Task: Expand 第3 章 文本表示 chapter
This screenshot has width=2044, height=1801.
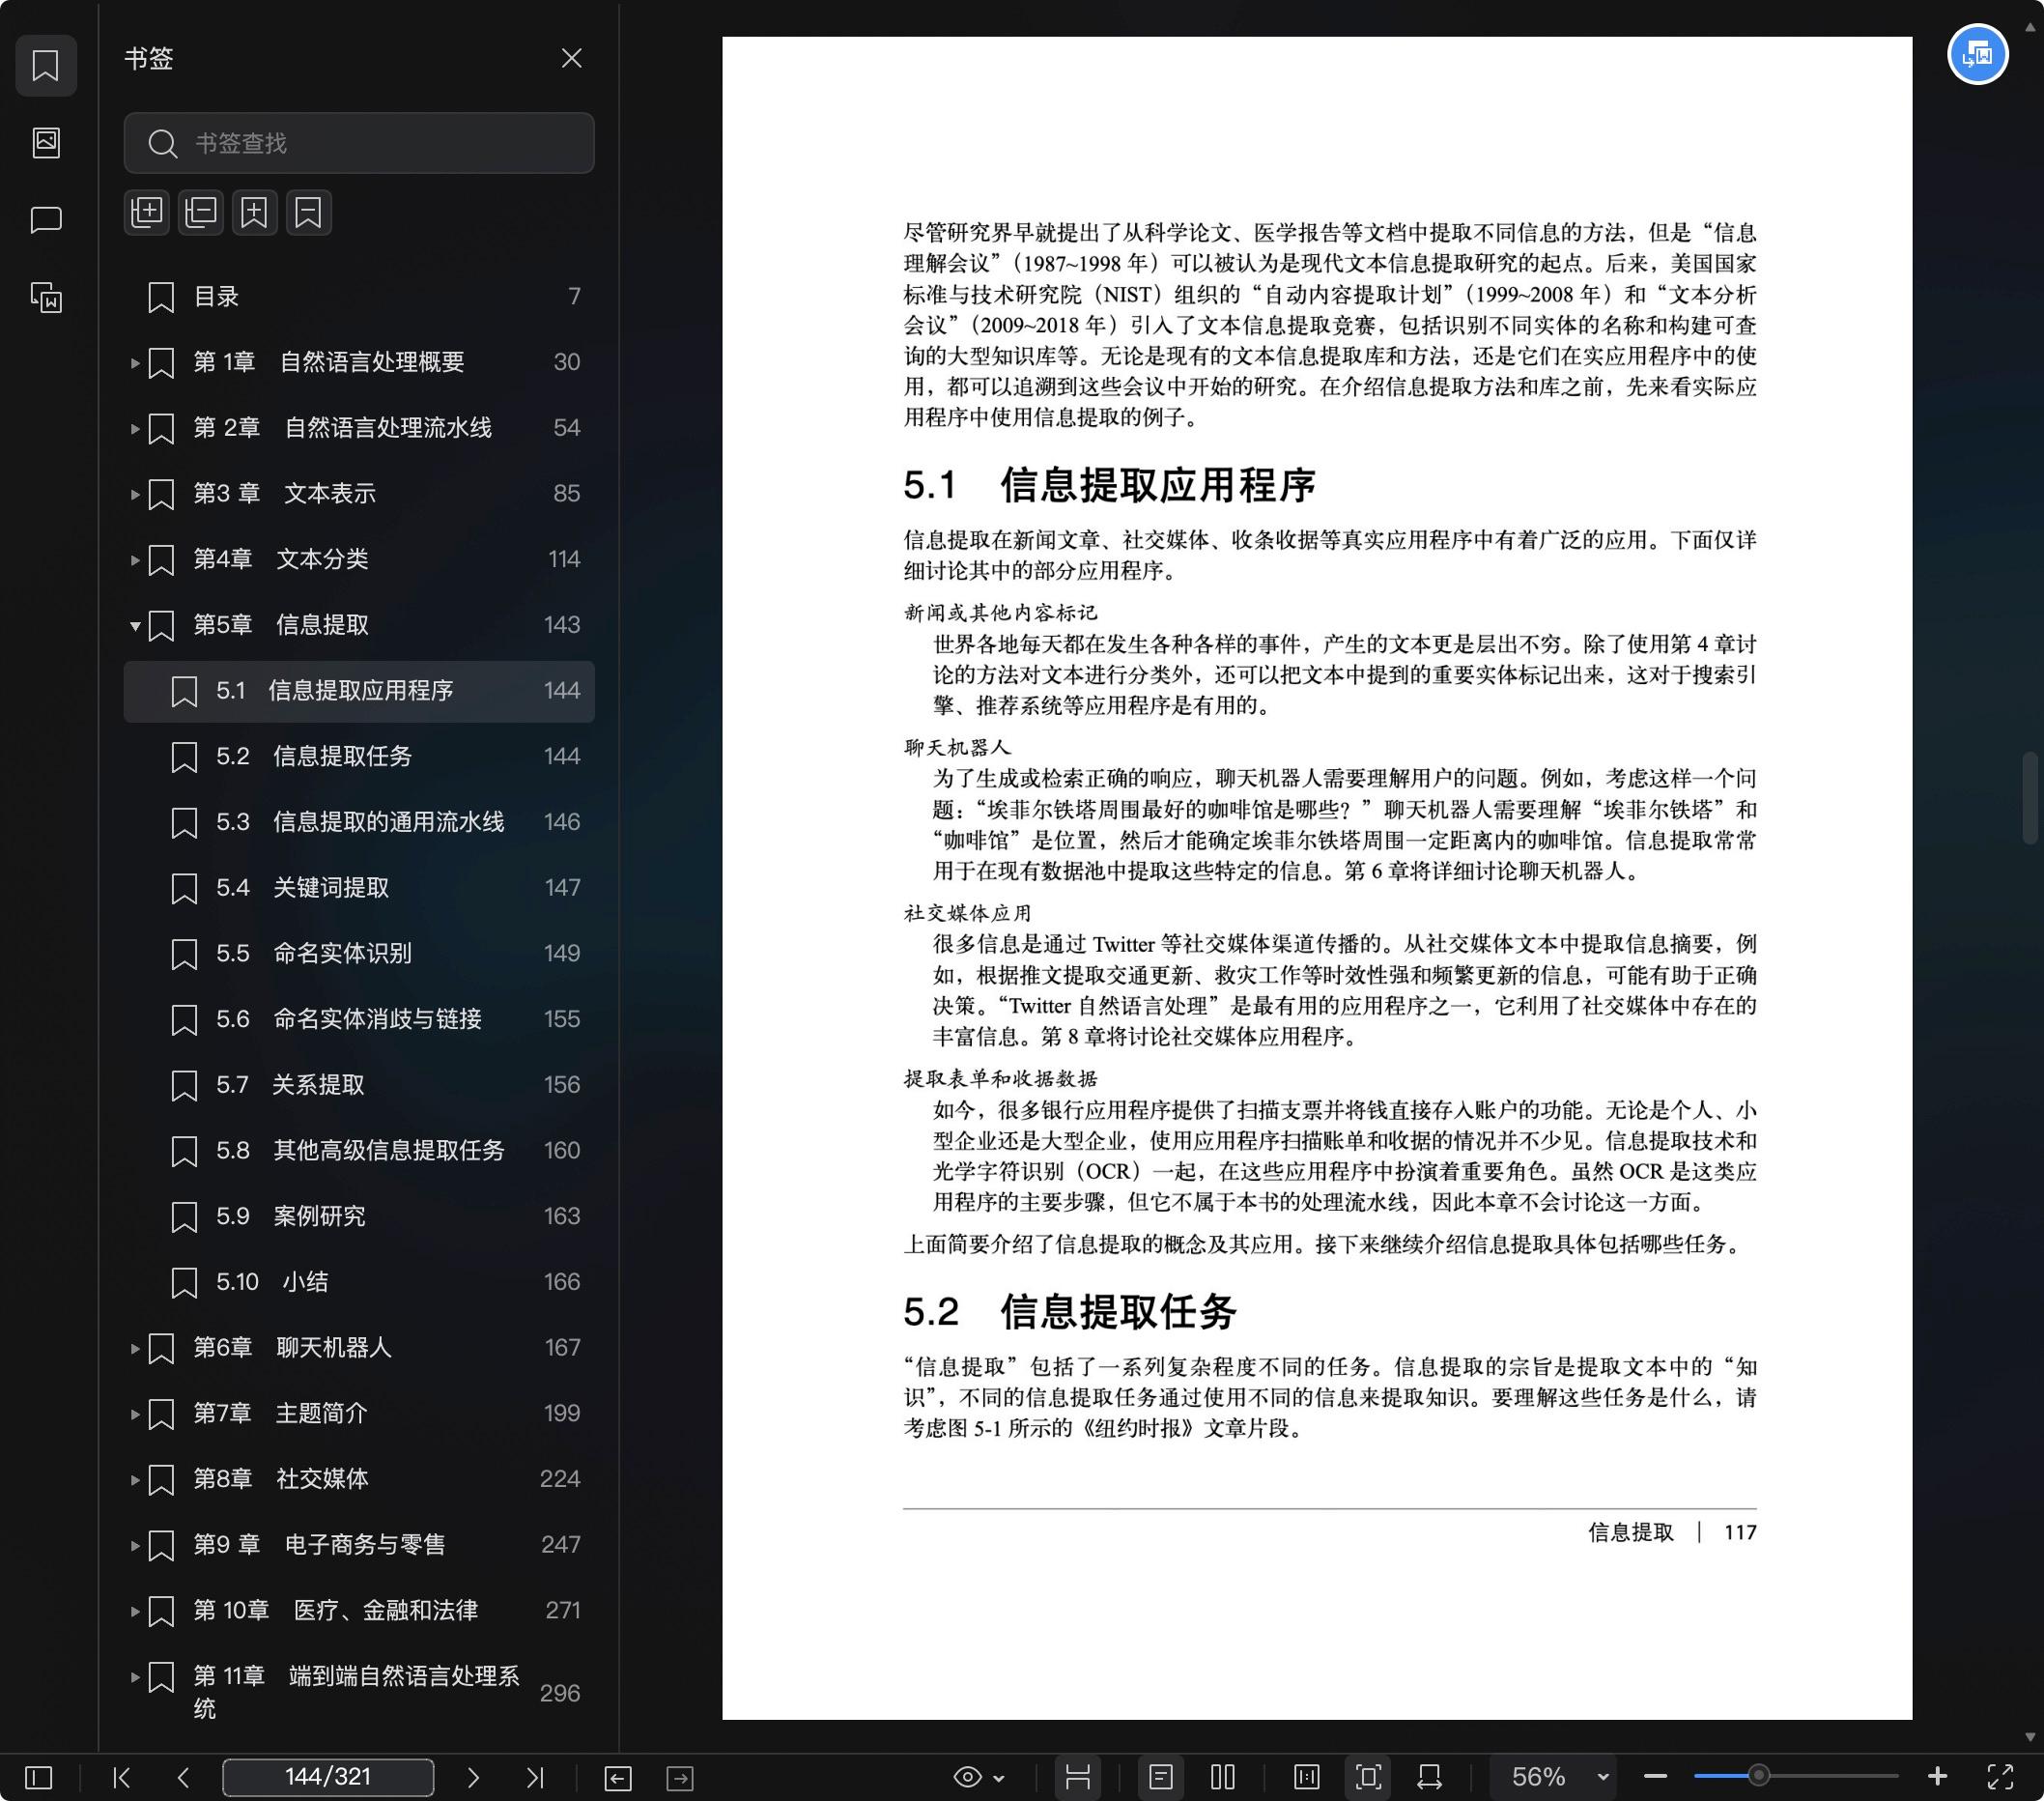Action: tap(134, 493)
